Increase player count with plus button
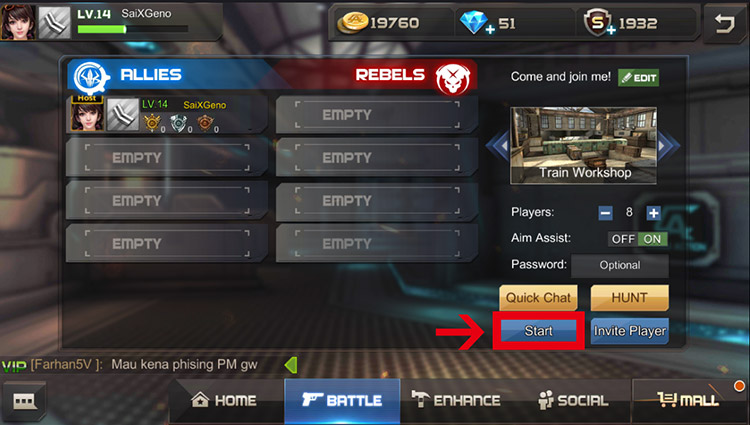750x425 pixels. pos(653,213)
